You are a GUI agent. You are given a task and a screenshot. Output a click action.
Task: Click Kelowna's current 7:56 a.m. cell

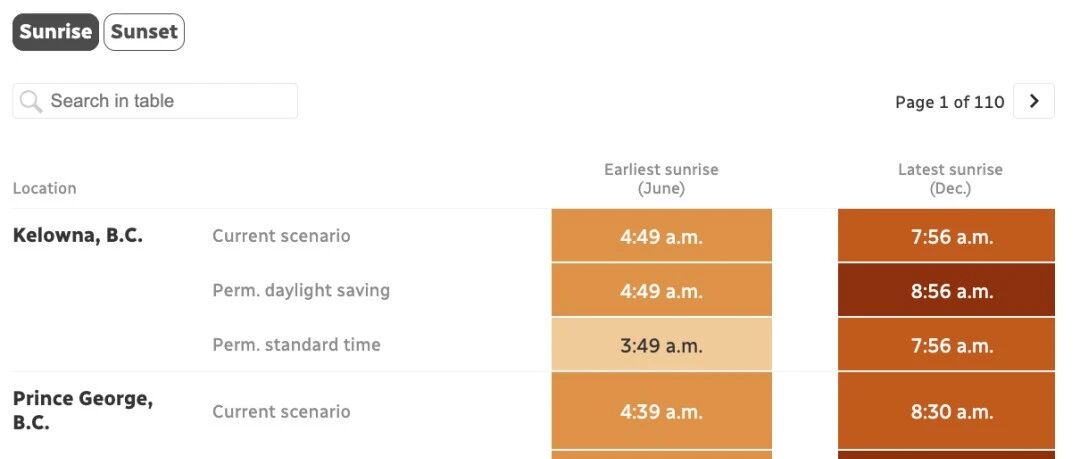946,236
